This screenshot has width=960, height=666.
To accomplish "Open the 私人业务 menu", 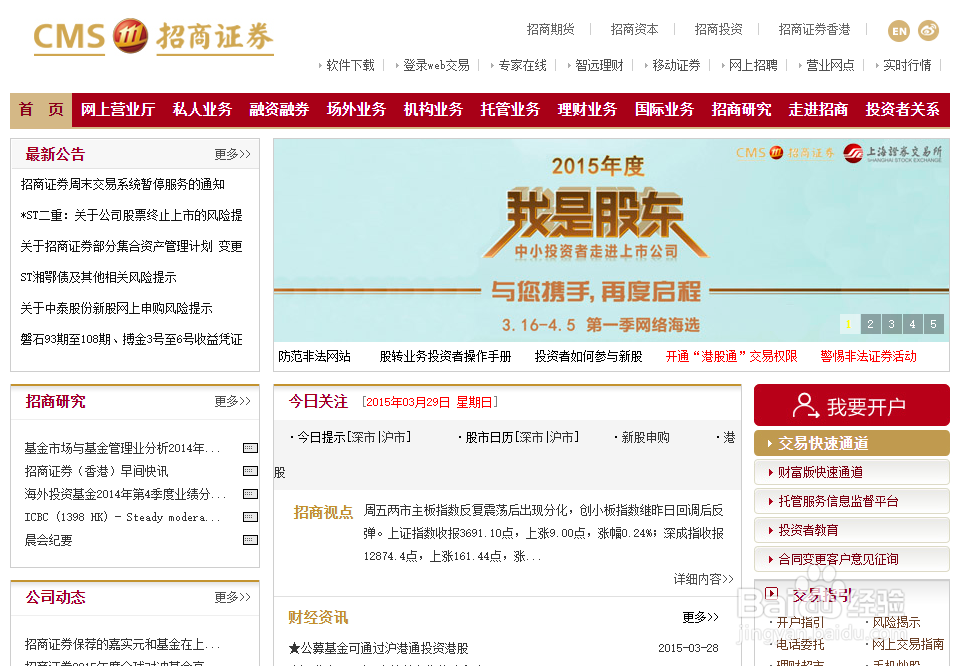I will point(202,110).
